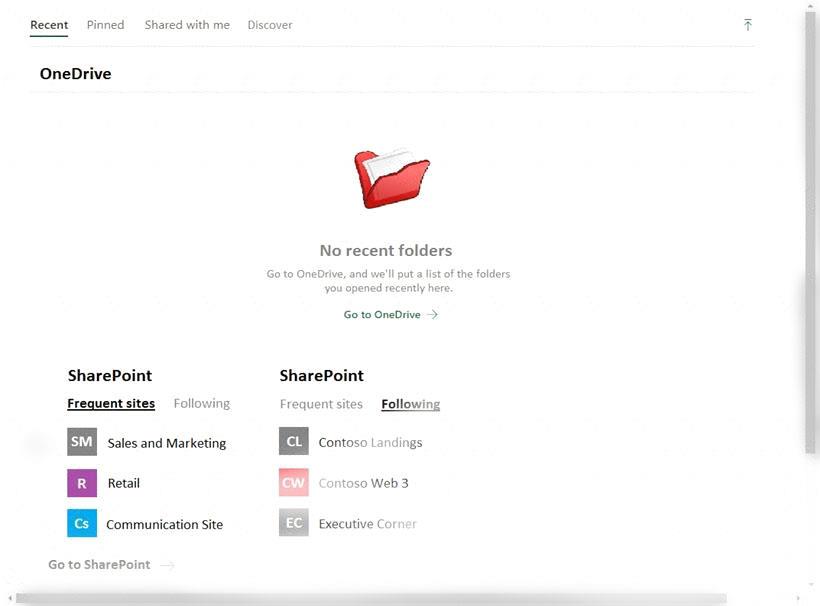Viewport: 820px width, 606px height.
Task: Click the OneDrive heading
Action: coord(76,74)
